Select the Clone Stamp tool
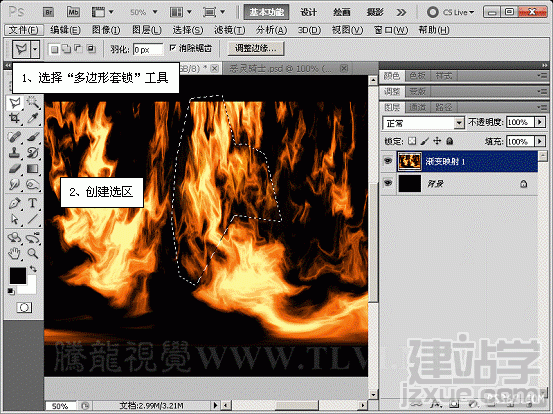The height and width of the screenshot is (414, 553). click(14, 152)
